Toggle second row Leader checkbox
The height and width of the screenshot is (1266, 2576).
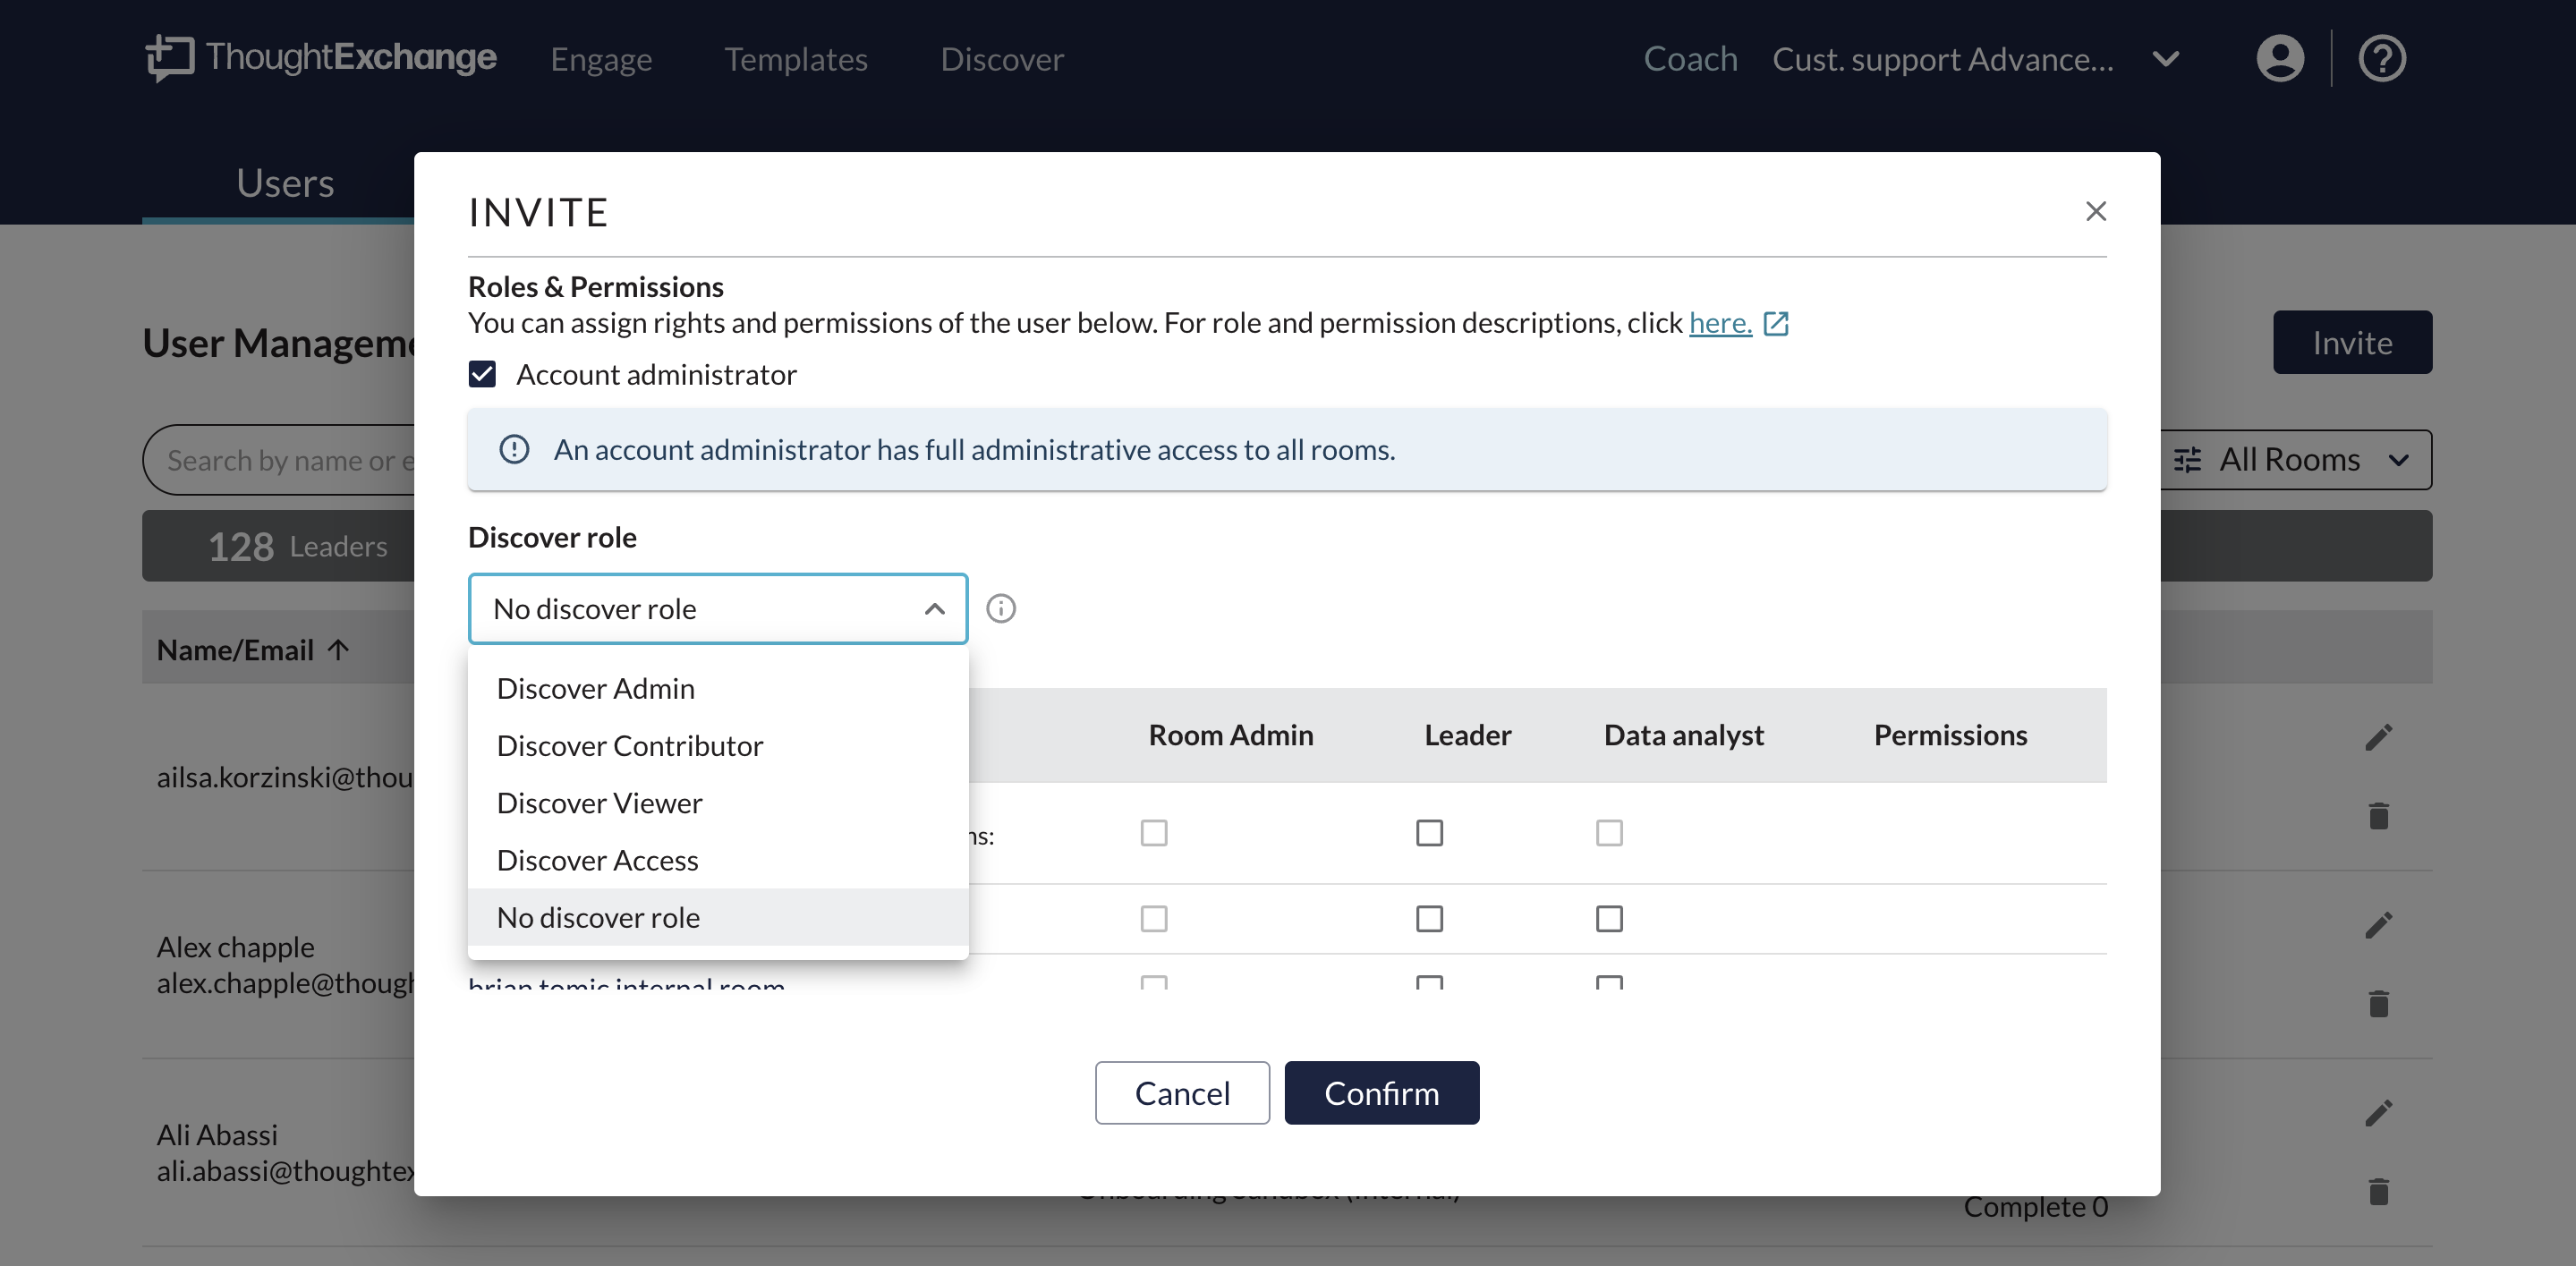pyautogui.click(x=1430, y=918)
